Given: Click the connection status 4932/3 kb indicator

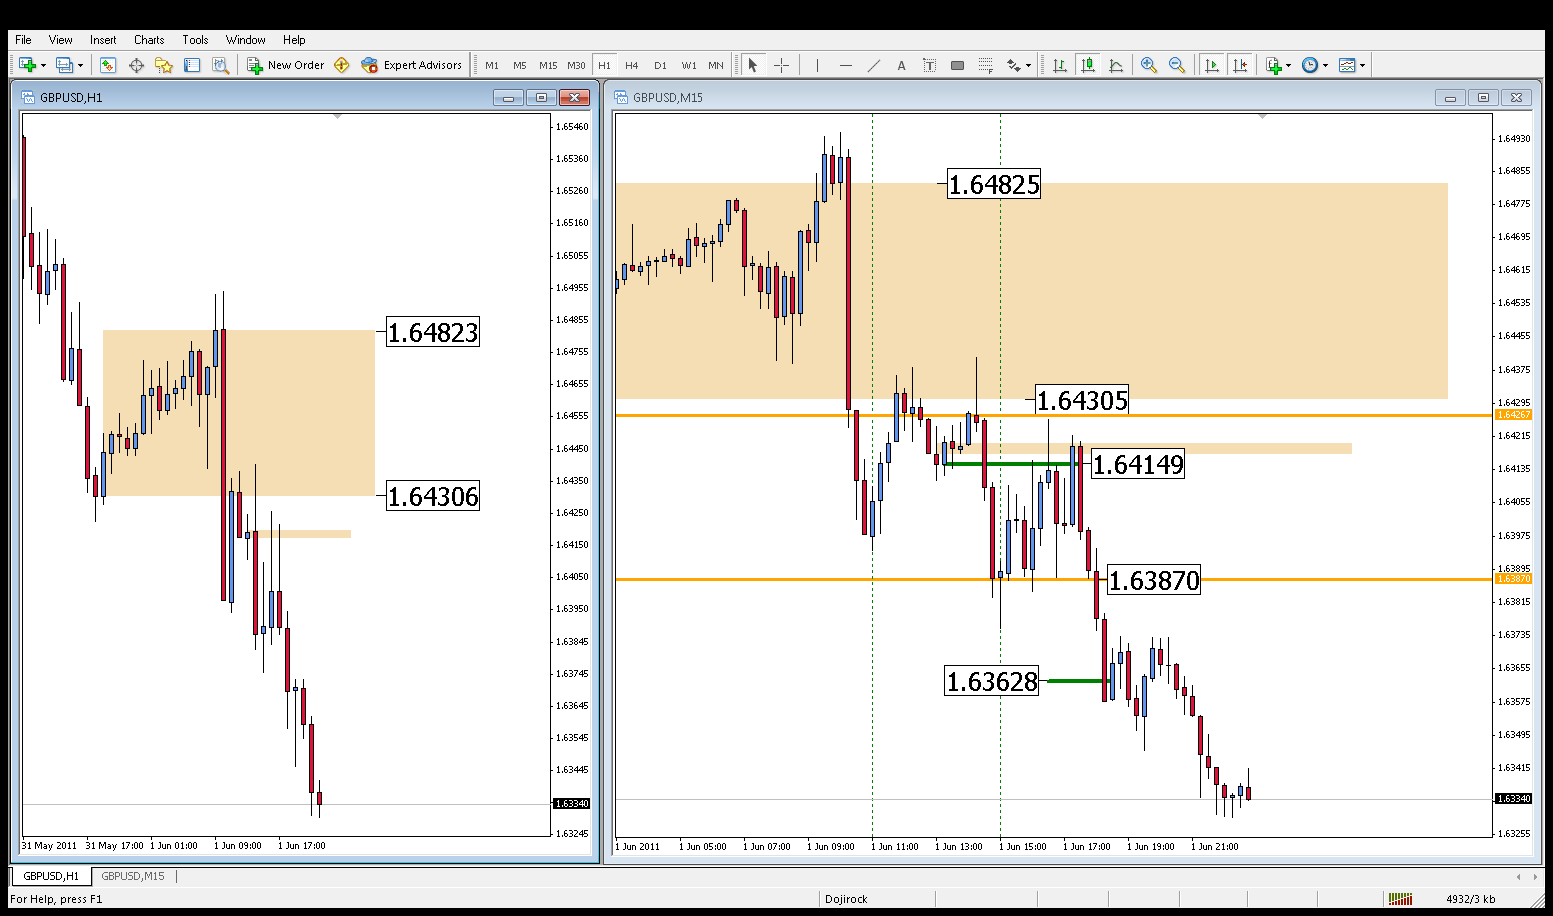Looking at the screenshot, I should pyautogui.click(x=1470, y=899).
